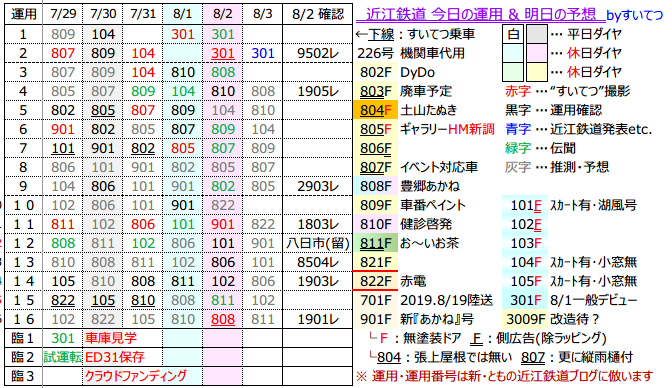Click the '車番ペイント' description
The height and width of the screenshot is (388, 672).
click(x=432, y=205)
